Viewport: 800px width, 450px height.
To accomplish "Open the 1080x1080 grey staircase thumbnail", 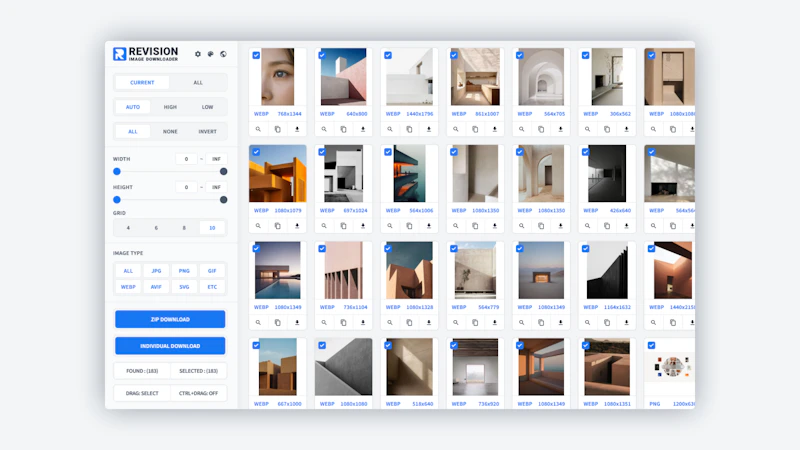I will pyautogui.click(x=343, y=367).
